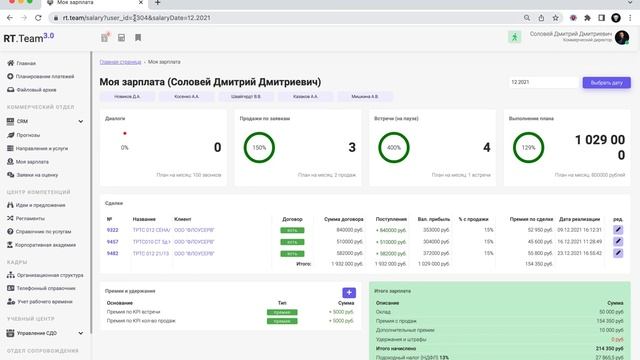Open deal number 9482 link
The image size is (640, 360).
[112, 253]
